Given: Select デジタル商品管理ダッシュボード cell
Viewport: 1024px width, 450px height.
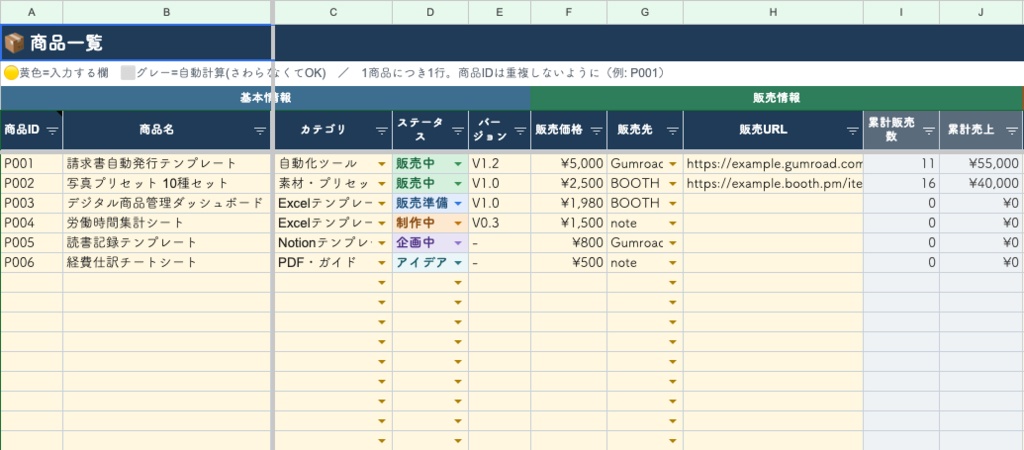Looking at the screenshot, I should pyautogui.click(x=167, y=203).
